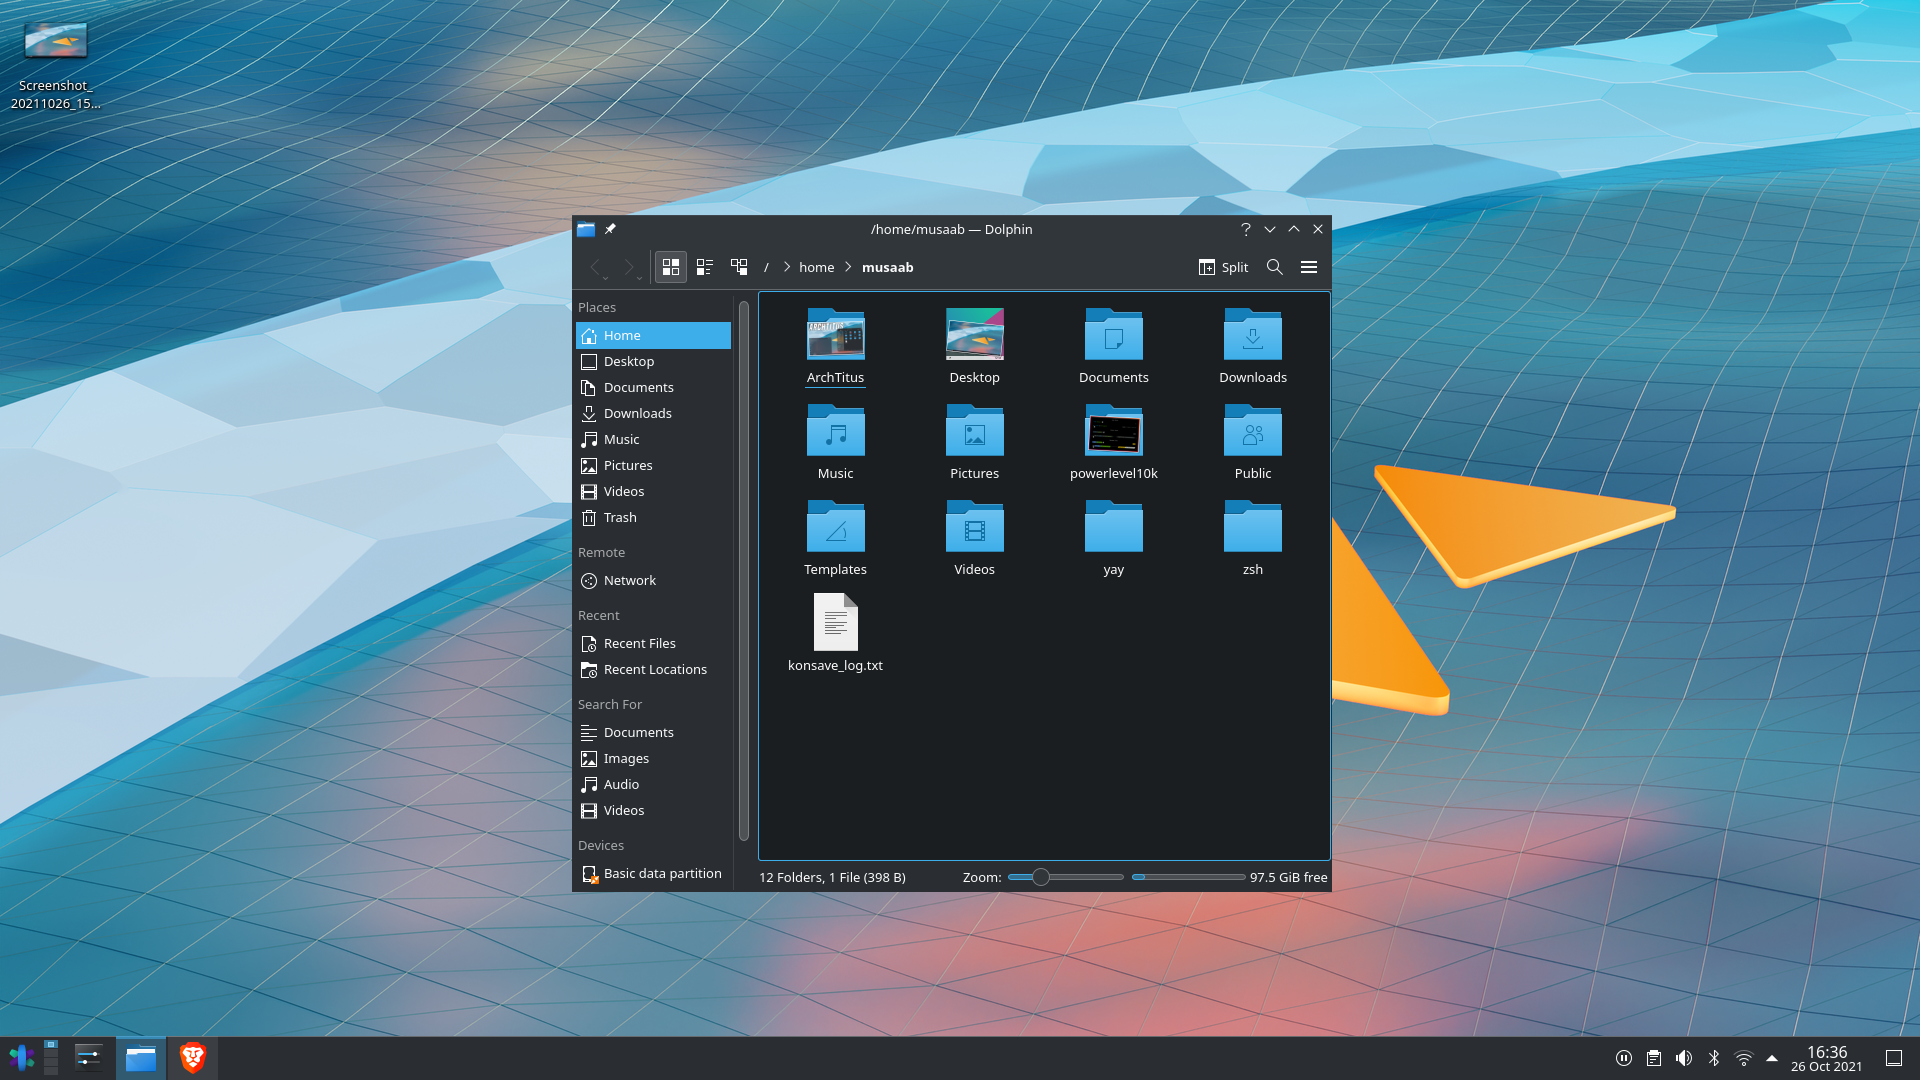Select Basic data partition device

[654, 873]
